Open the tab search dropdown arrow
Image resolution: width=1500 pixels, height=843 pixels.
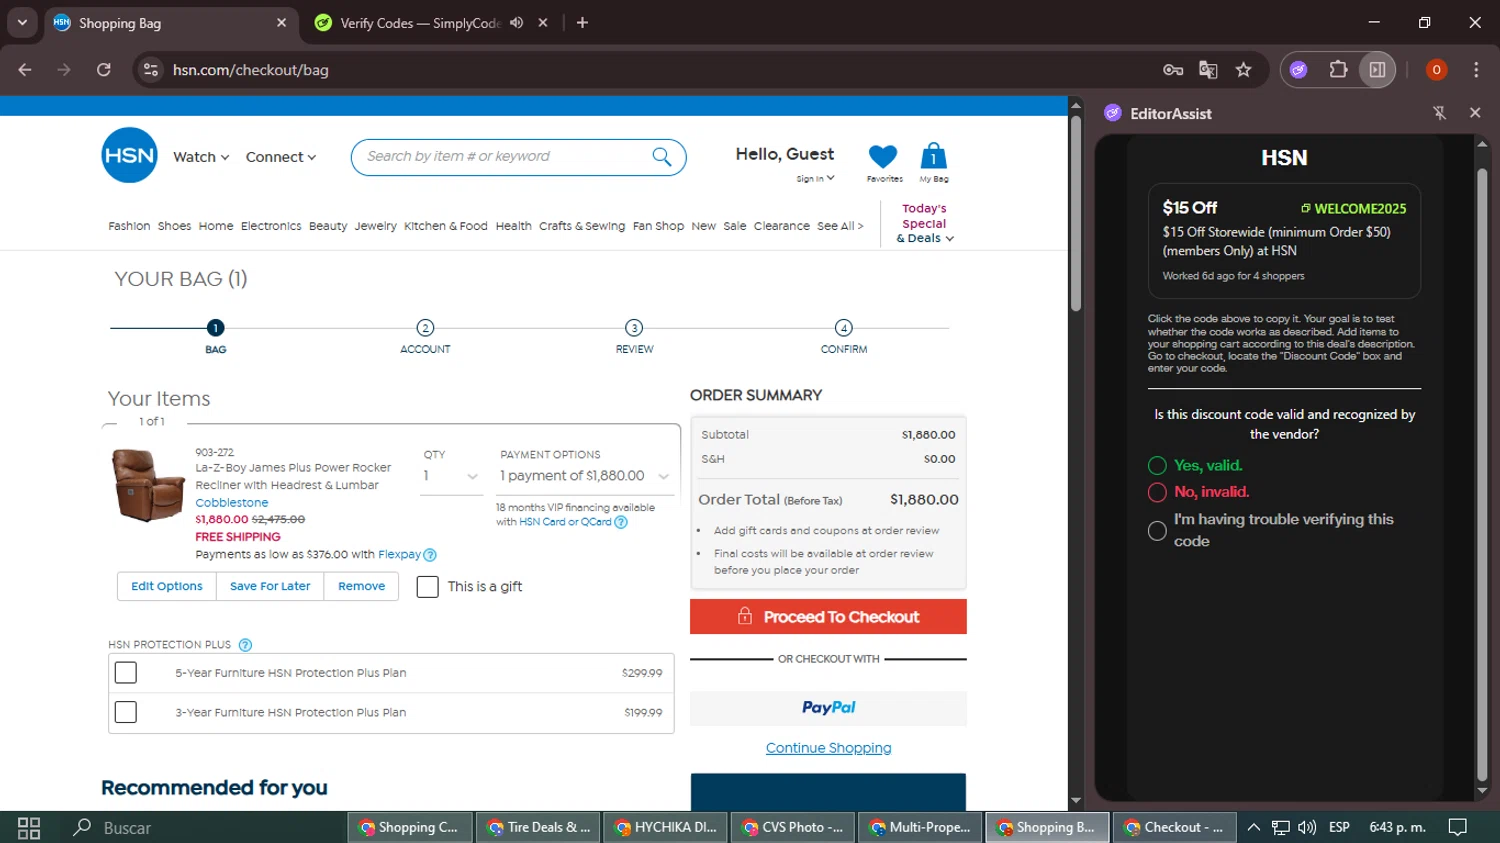22,22
